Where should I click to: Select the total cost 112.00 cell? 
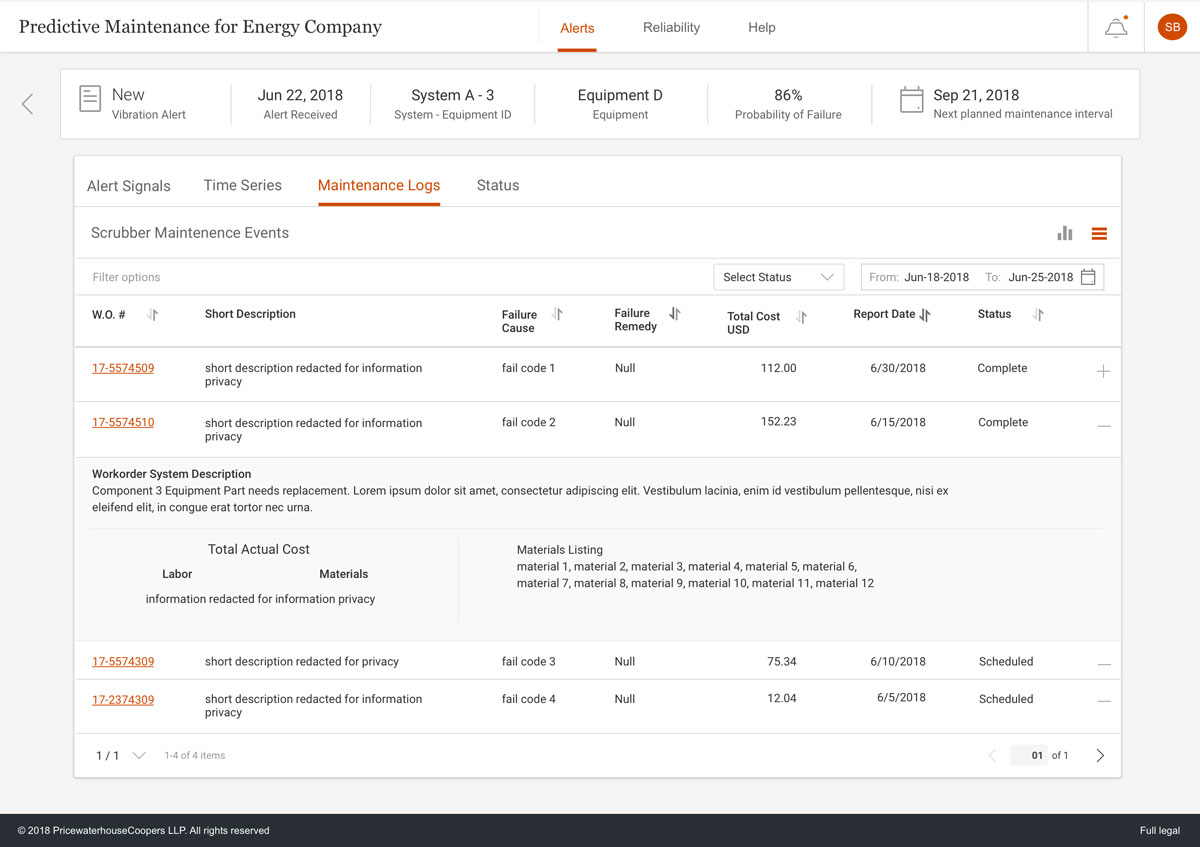pyautogui.click(x=779, y=368)
